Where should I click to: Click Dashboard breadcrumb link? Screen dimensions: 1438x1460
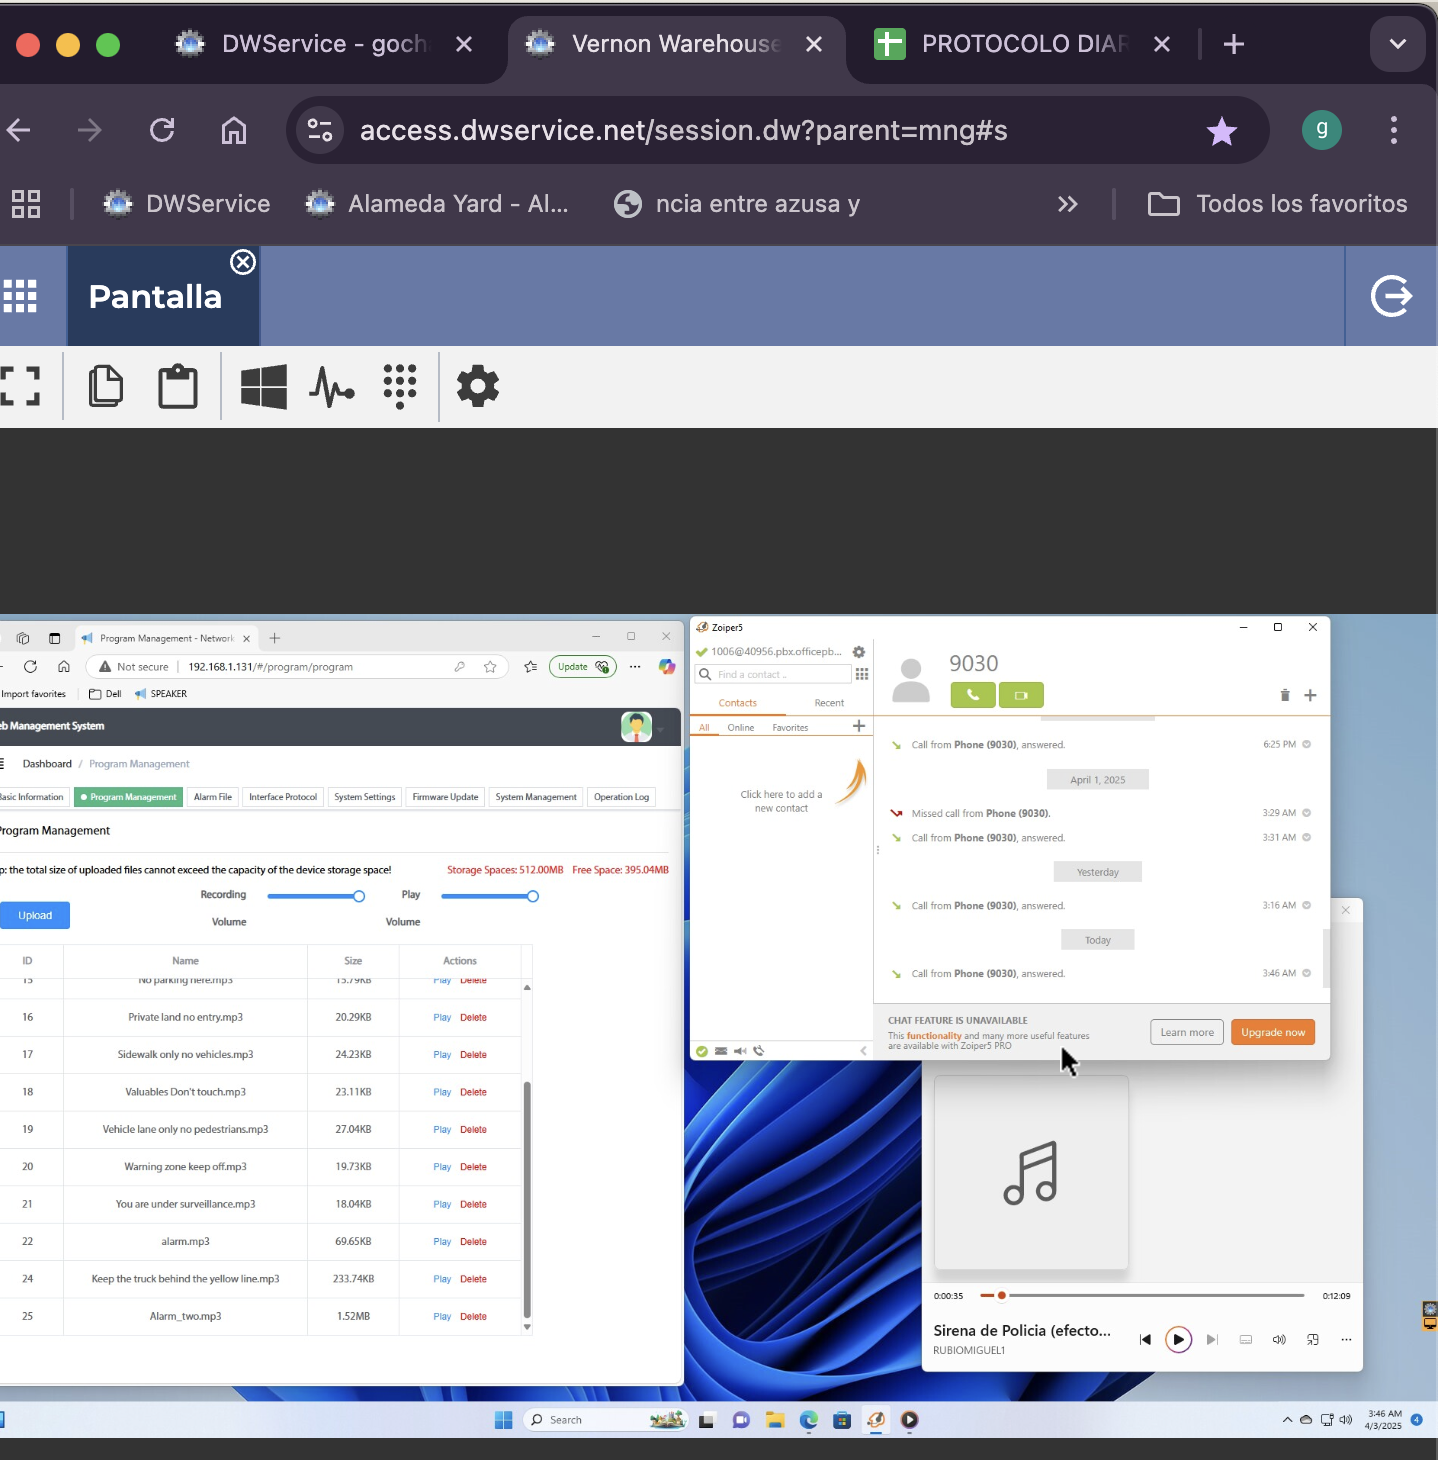(x=47, y=764)
